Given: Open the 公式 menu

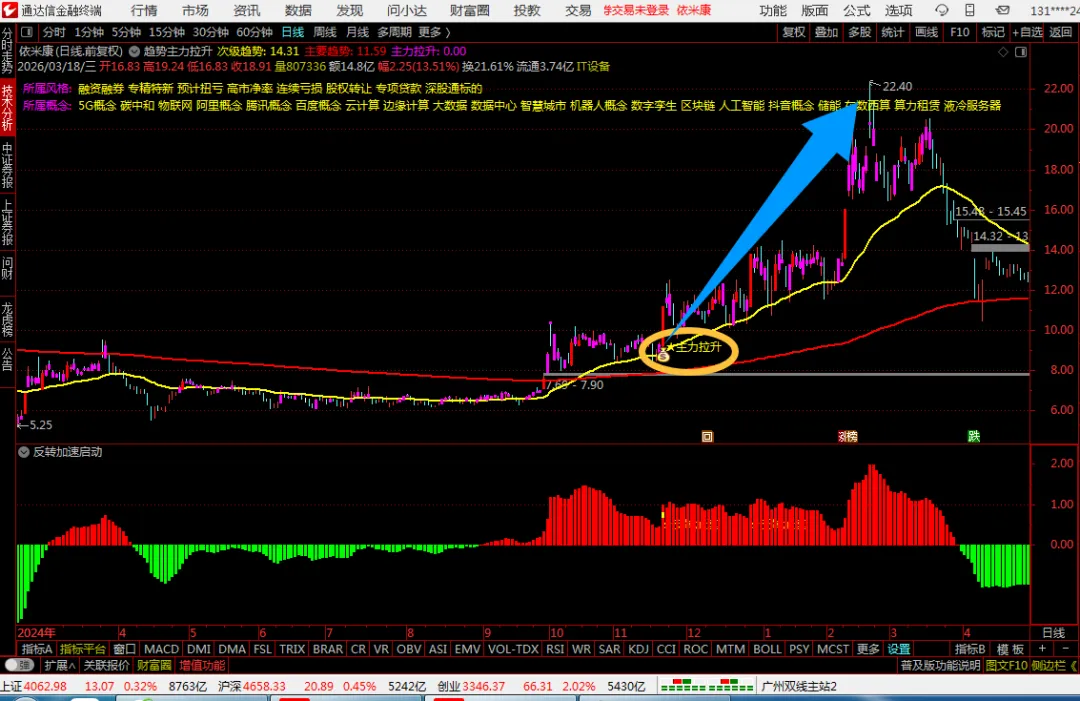Looking at the screenshot, I should pyautogui.click(x=857, y=10).
